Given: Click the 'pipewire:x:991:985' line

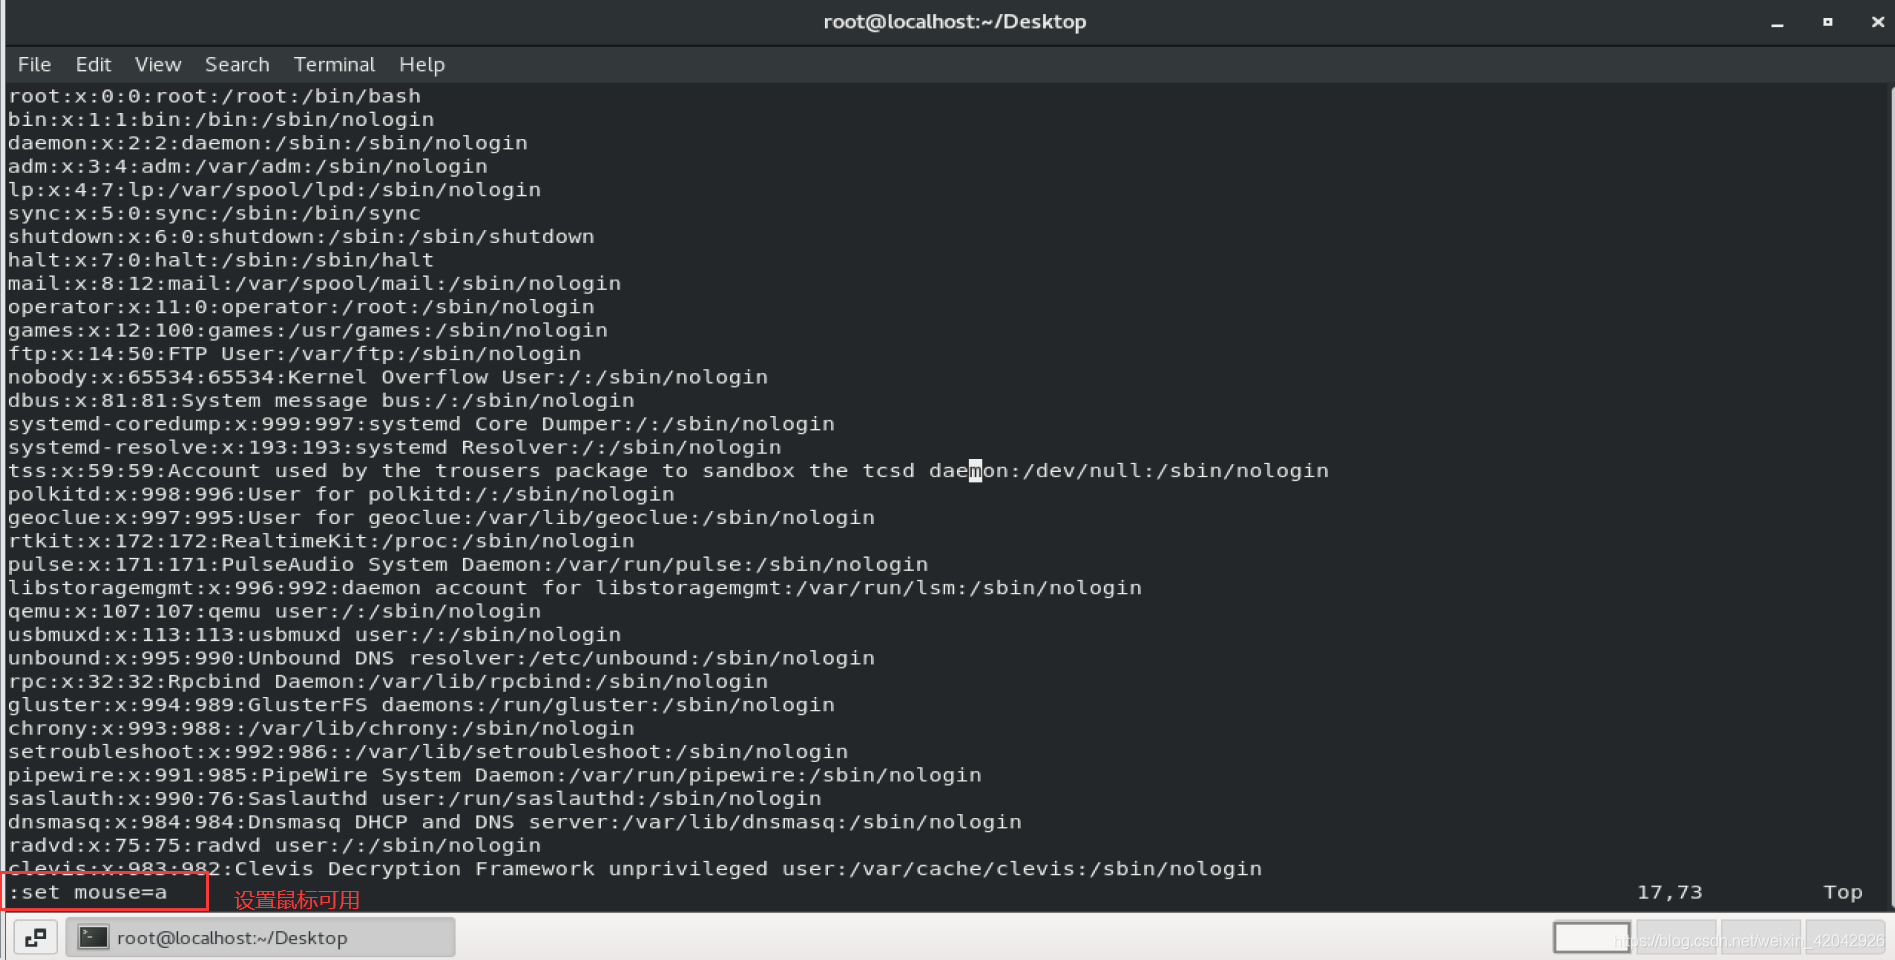Looking at the screenshot, I should (x=495, y=776).
